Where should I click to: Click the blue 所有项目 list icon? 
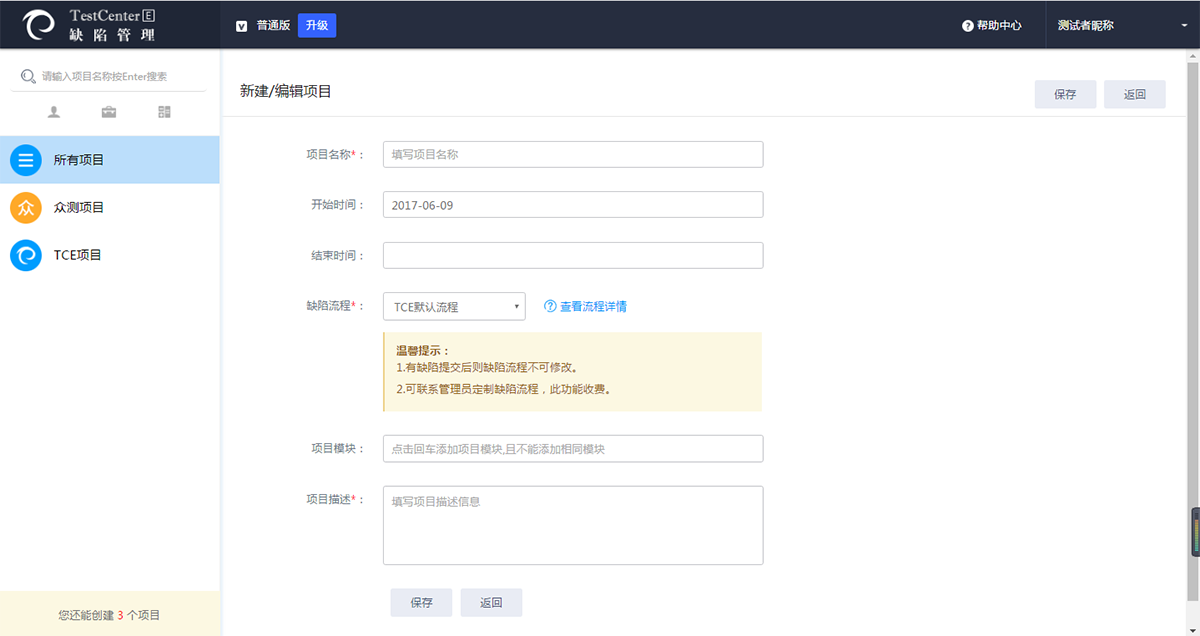click(26, 160)
